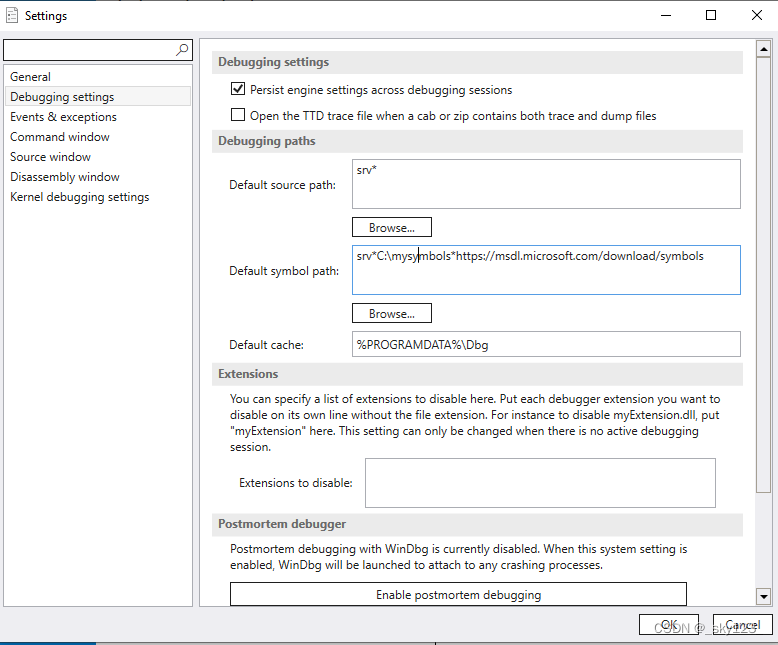Image resolution: width=778 pixels, height=645 pixels.
Task: Click the Extensions to disable box
Action: (540, 483)
